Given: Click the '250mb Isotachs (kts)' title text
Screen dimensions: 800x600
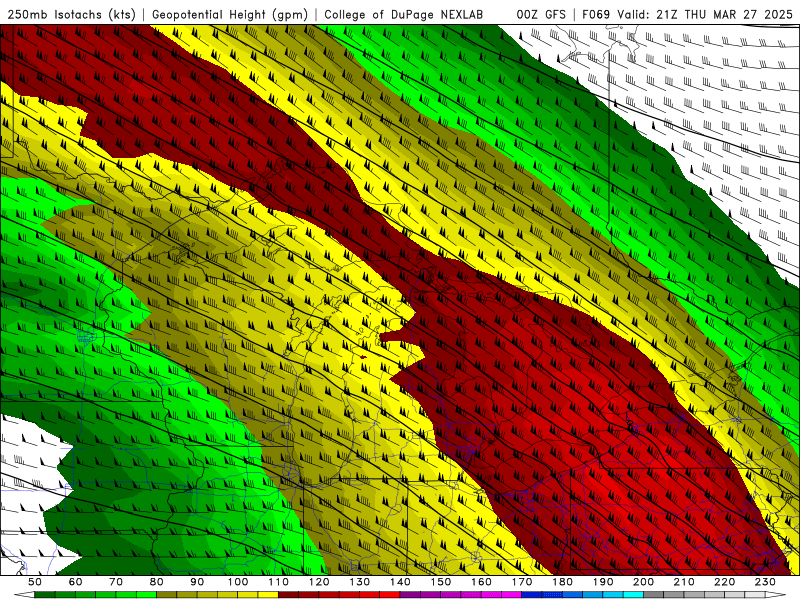Looking at the screenshot, I should click(72, 15).
